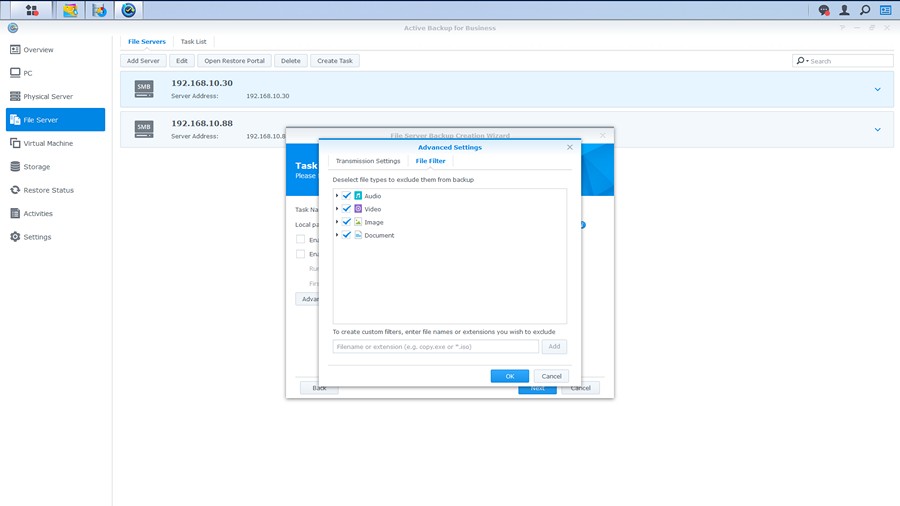Expand the Video file type tree
Image resolution: width=900 pixels, height=506 pixels.
coord(337,209)
